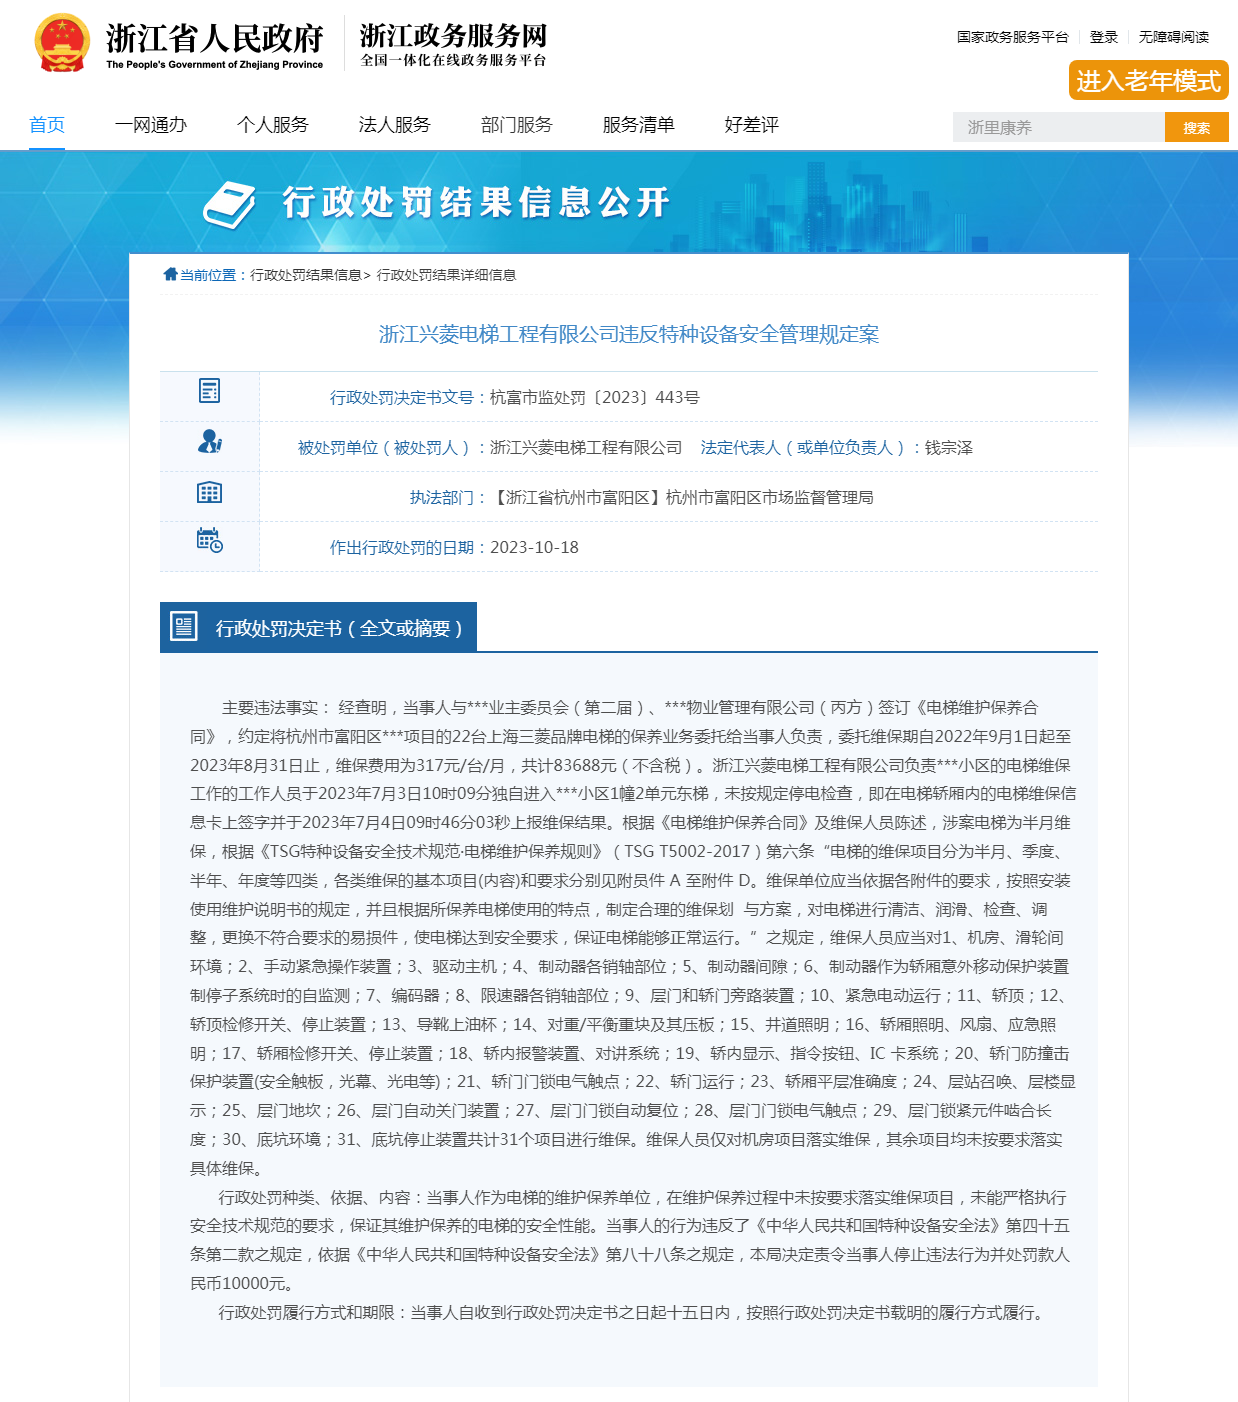Click the 进入老年模式 button
The height and width of the screenshot is (1402, 1238).
point(1149,81)
